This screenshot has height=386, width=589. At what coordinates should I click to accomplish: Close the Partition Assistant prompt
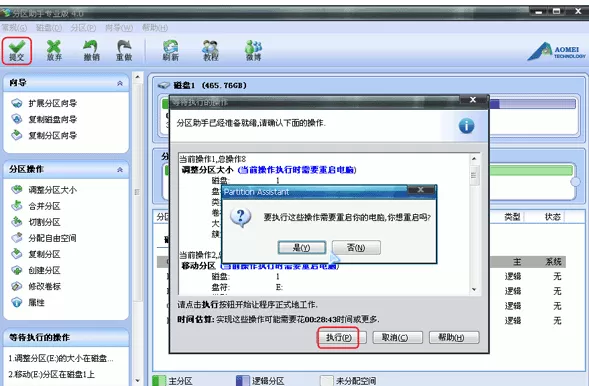421,190
